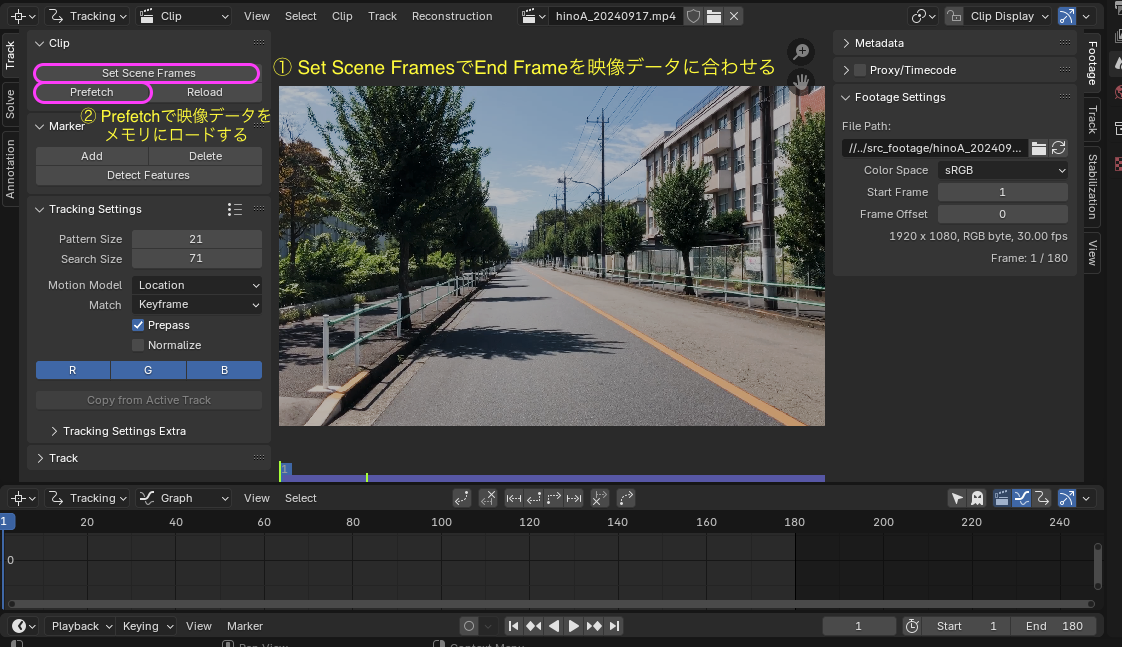Play animation in reverse
The height and width of the screenshot is (647, 1122).
[553, 626]
